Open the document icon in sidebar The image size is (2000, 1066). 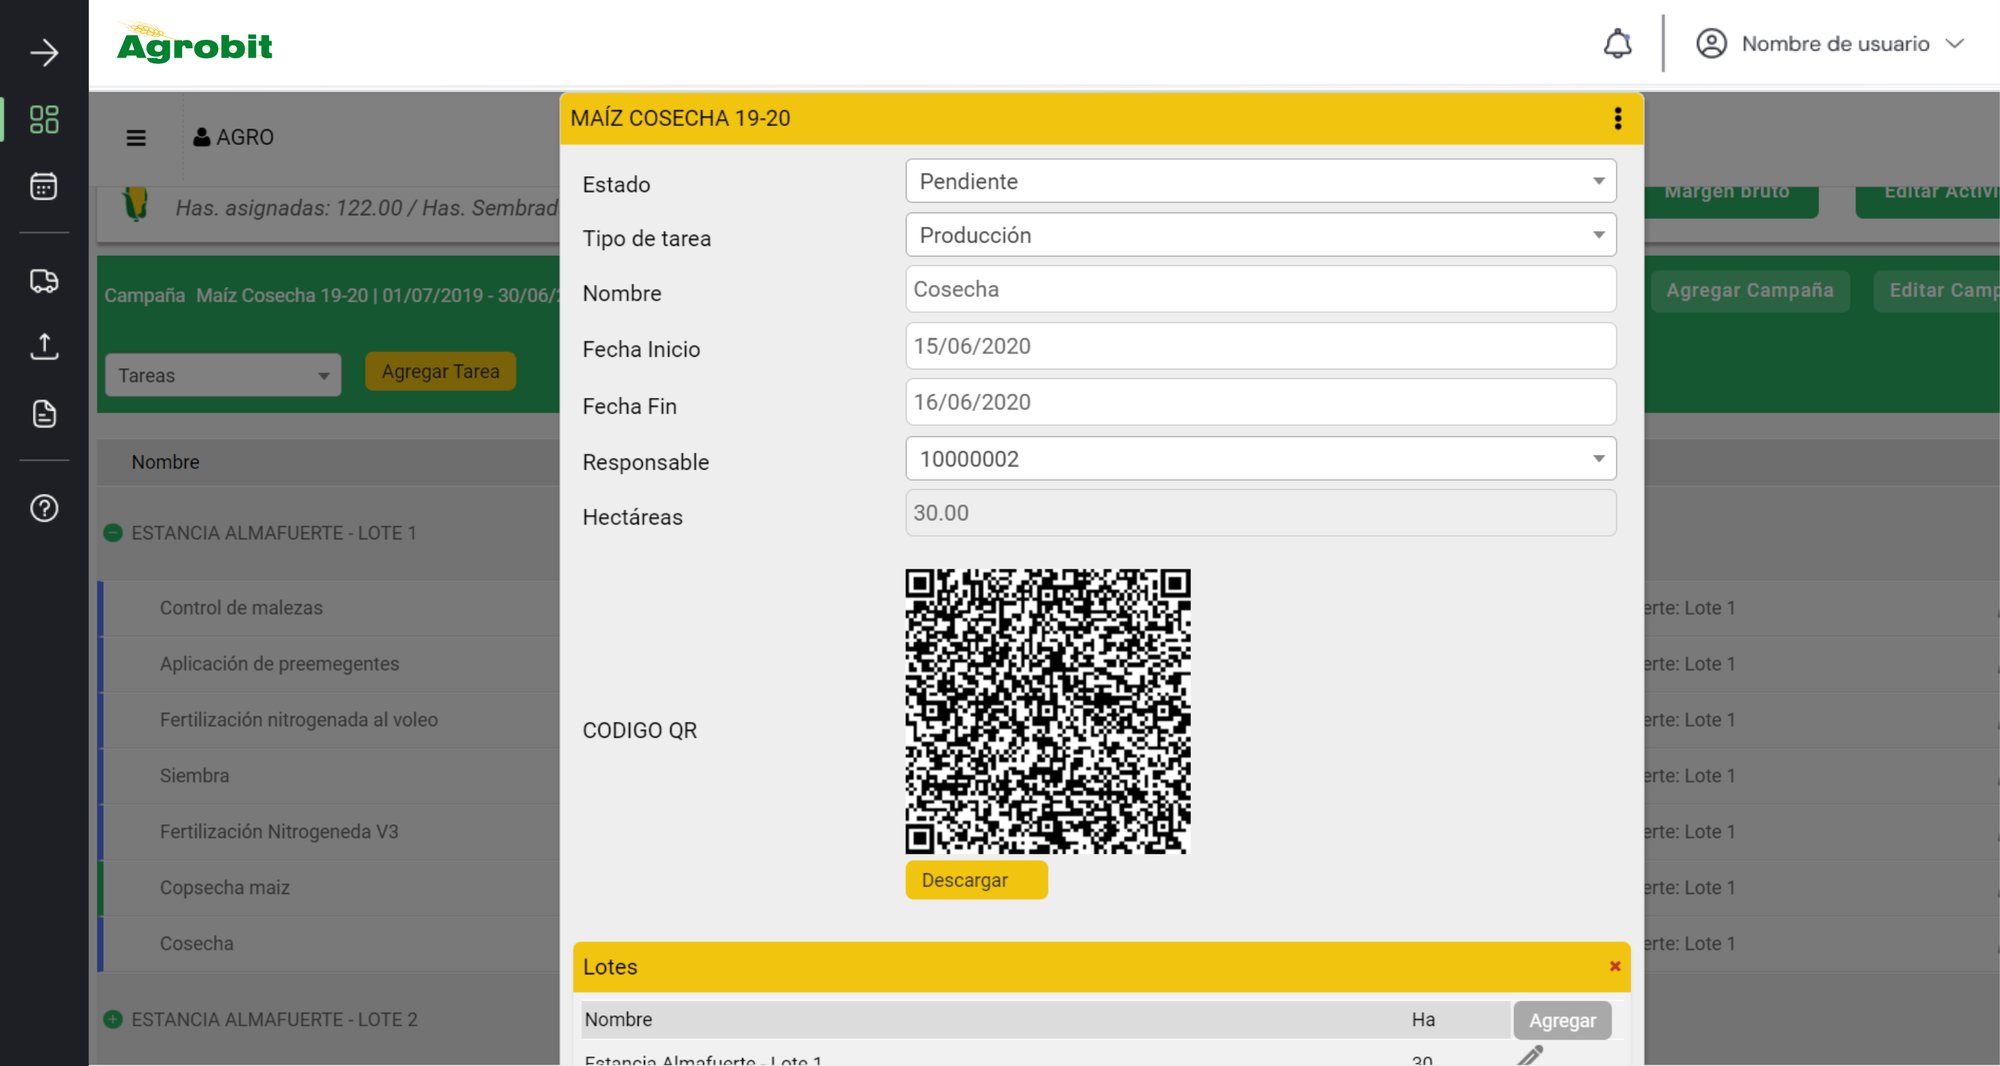[x=44, y=414]
